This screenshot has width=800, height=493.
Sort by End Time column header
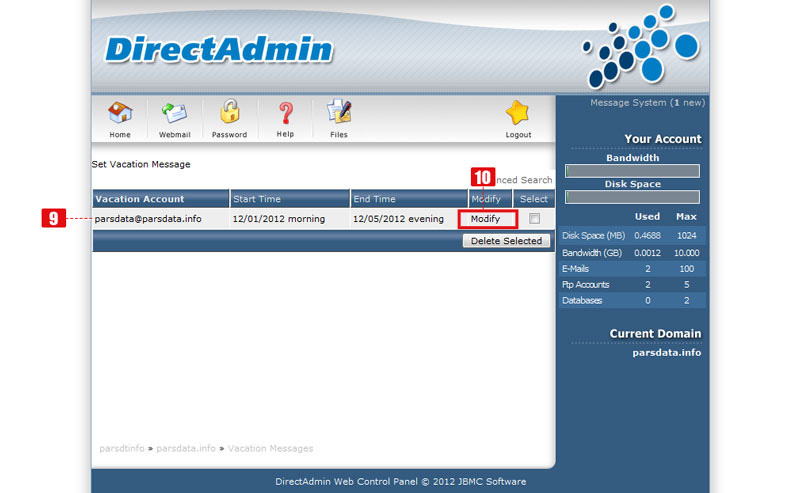374,199
